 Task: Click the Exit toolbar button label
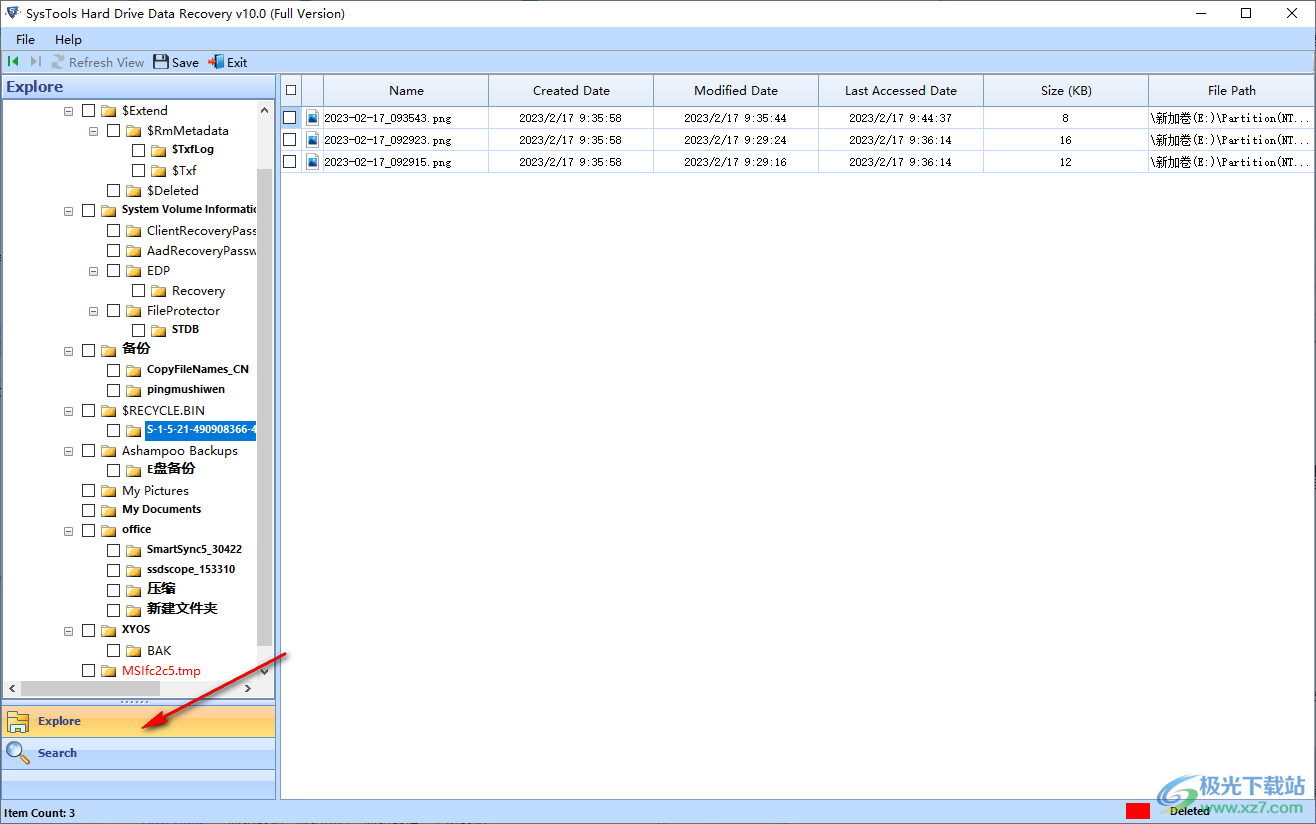pos(237,62)
